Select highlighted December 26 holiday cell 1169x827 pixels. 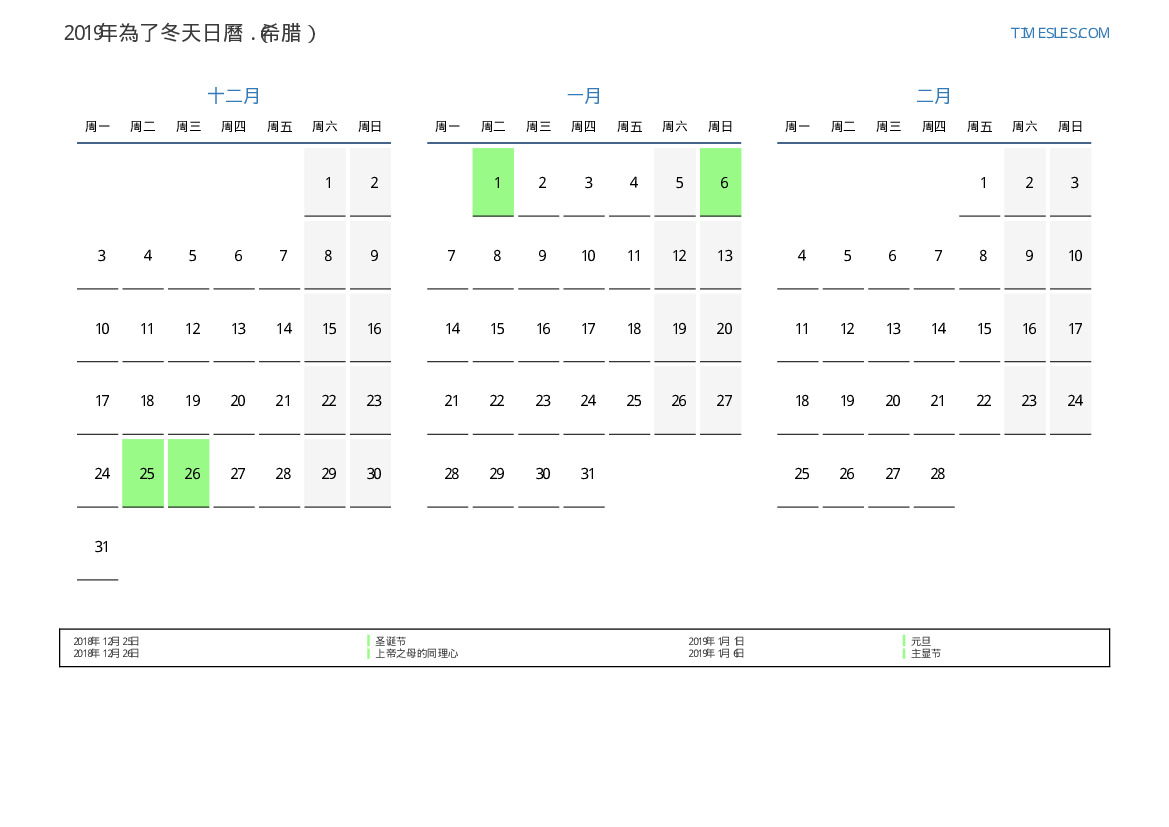pyautogui.click(x=192, y=473)
